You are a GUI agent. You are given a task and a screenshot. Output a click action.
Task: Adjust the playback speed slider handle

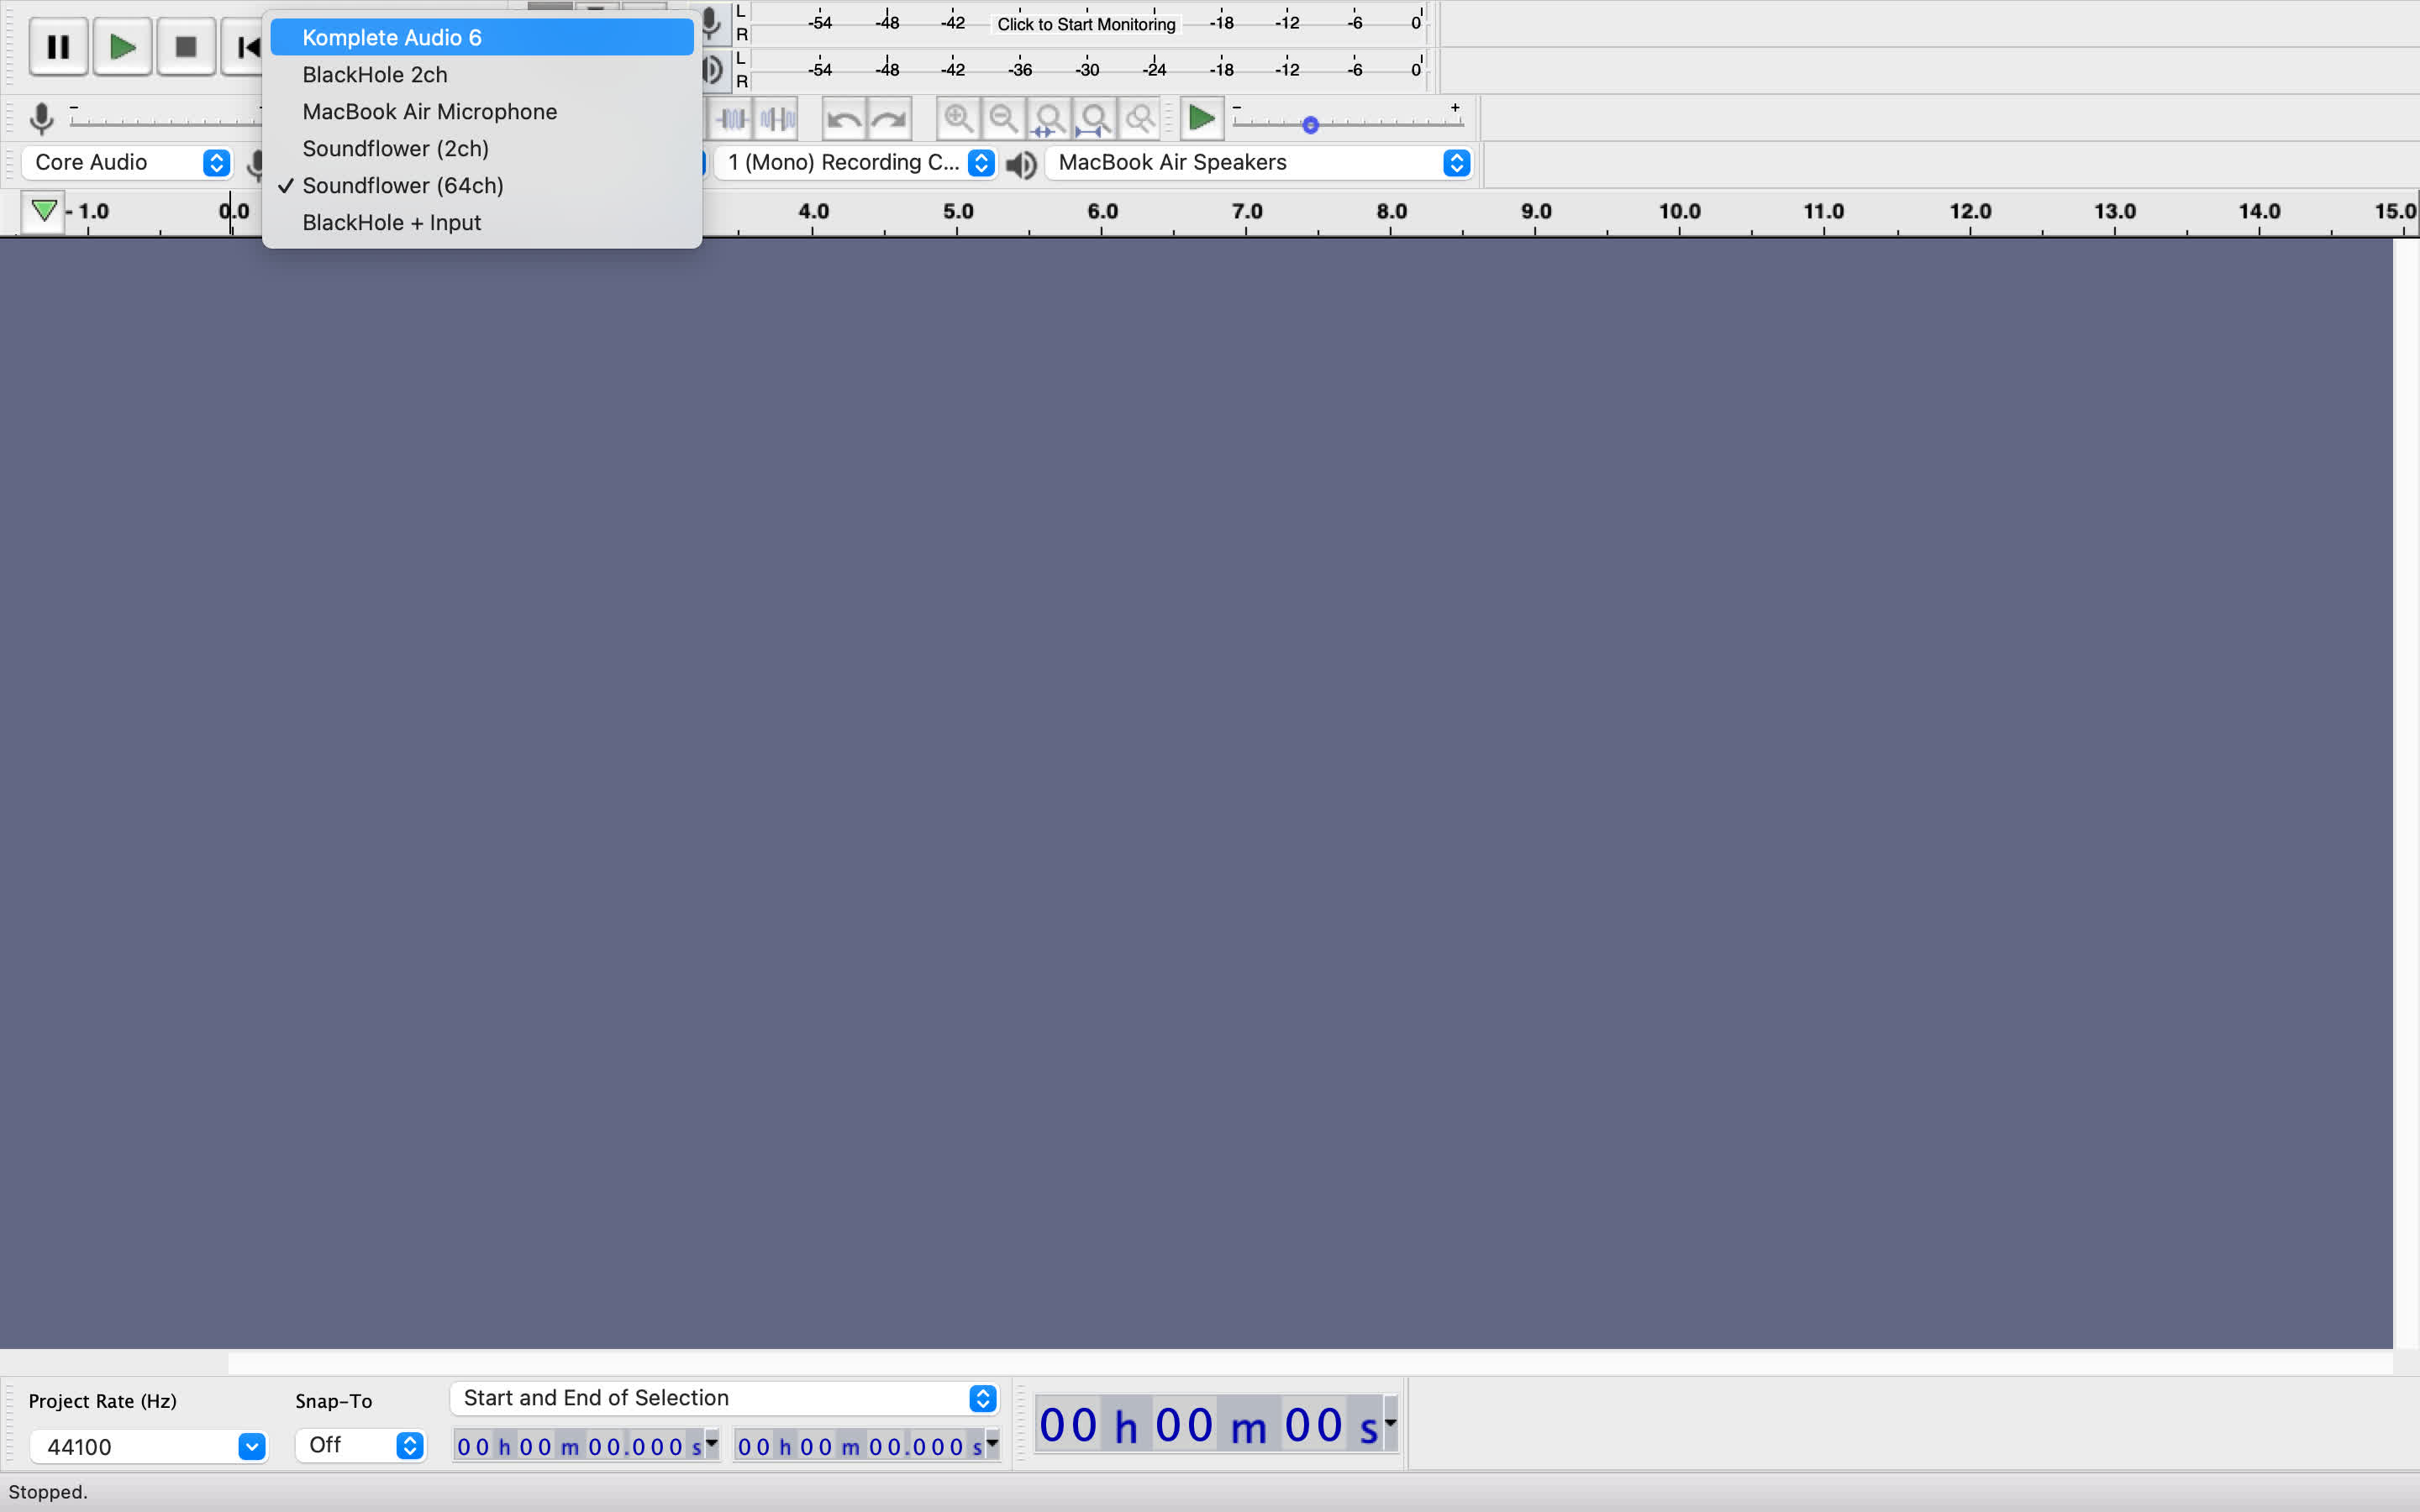pos(1310,125)
